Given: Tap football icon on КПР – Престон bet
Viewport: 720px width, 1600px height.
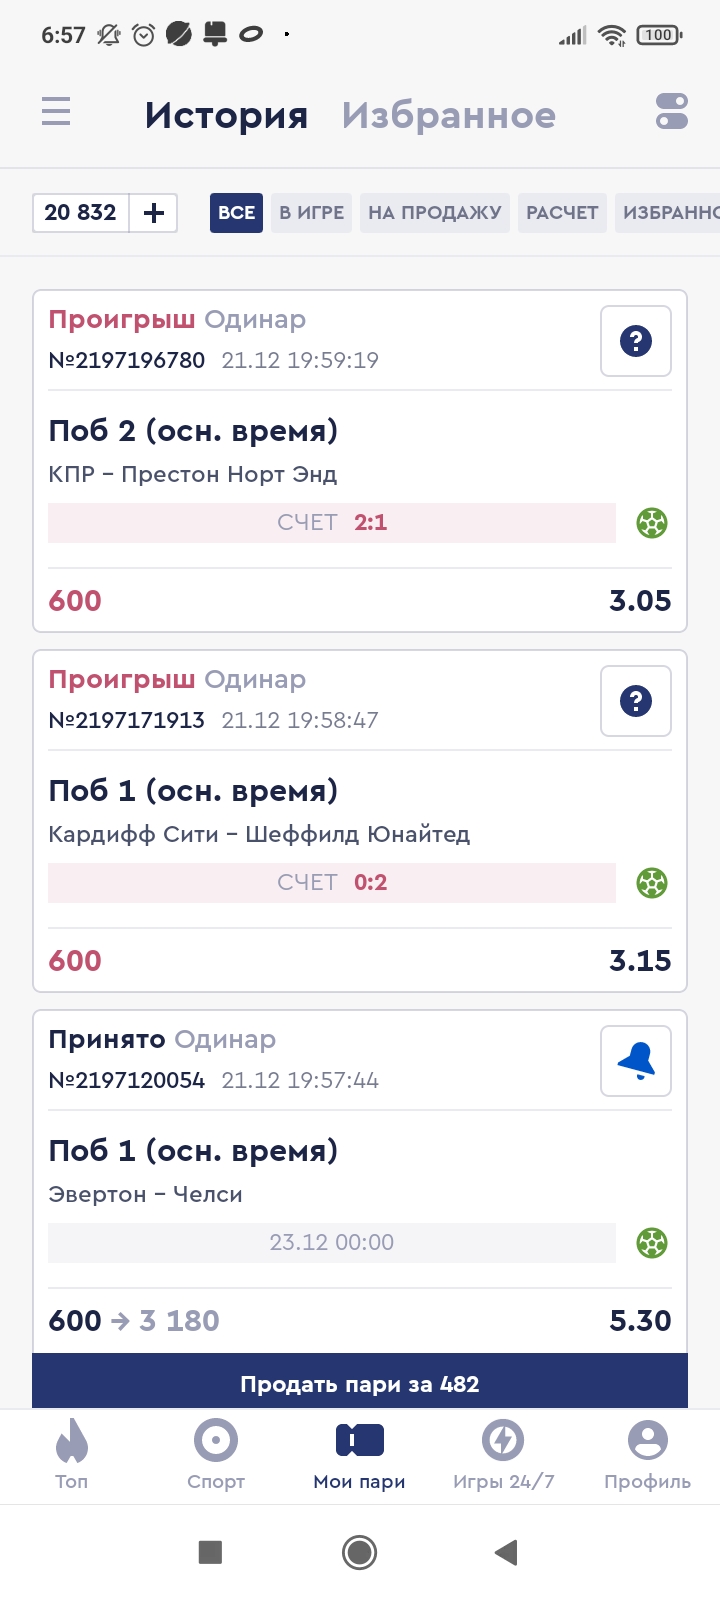Looking at the screenshot, I should (652, 523).
